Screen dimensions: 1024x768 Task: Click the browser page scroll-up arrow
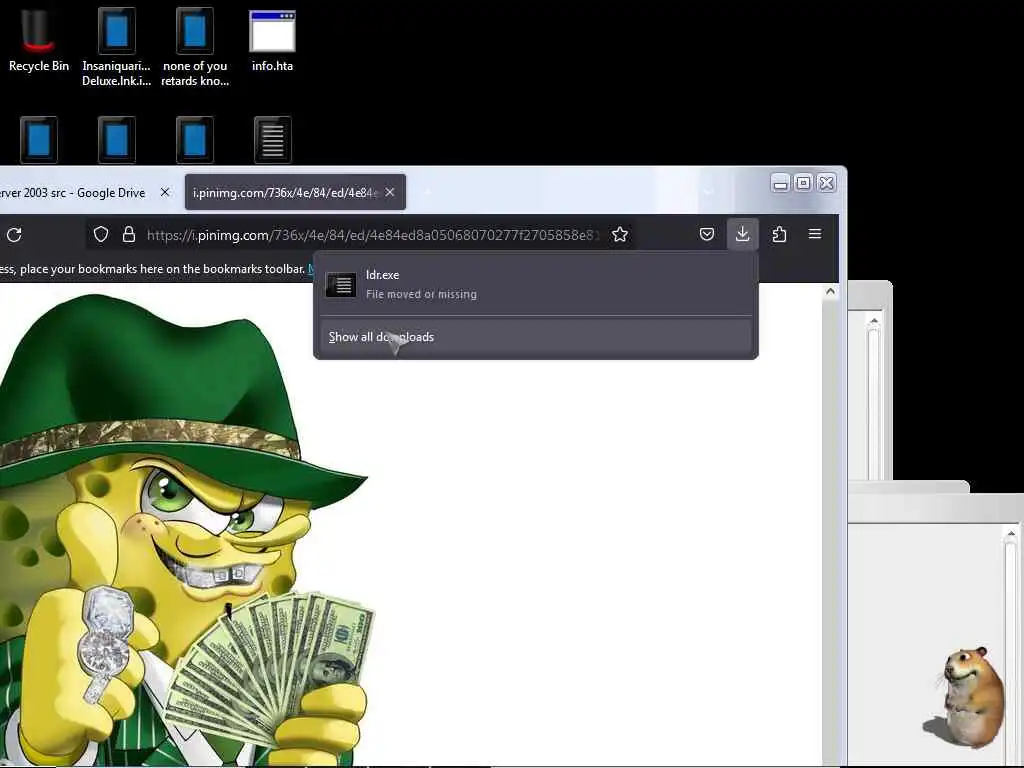click(830, 292)
